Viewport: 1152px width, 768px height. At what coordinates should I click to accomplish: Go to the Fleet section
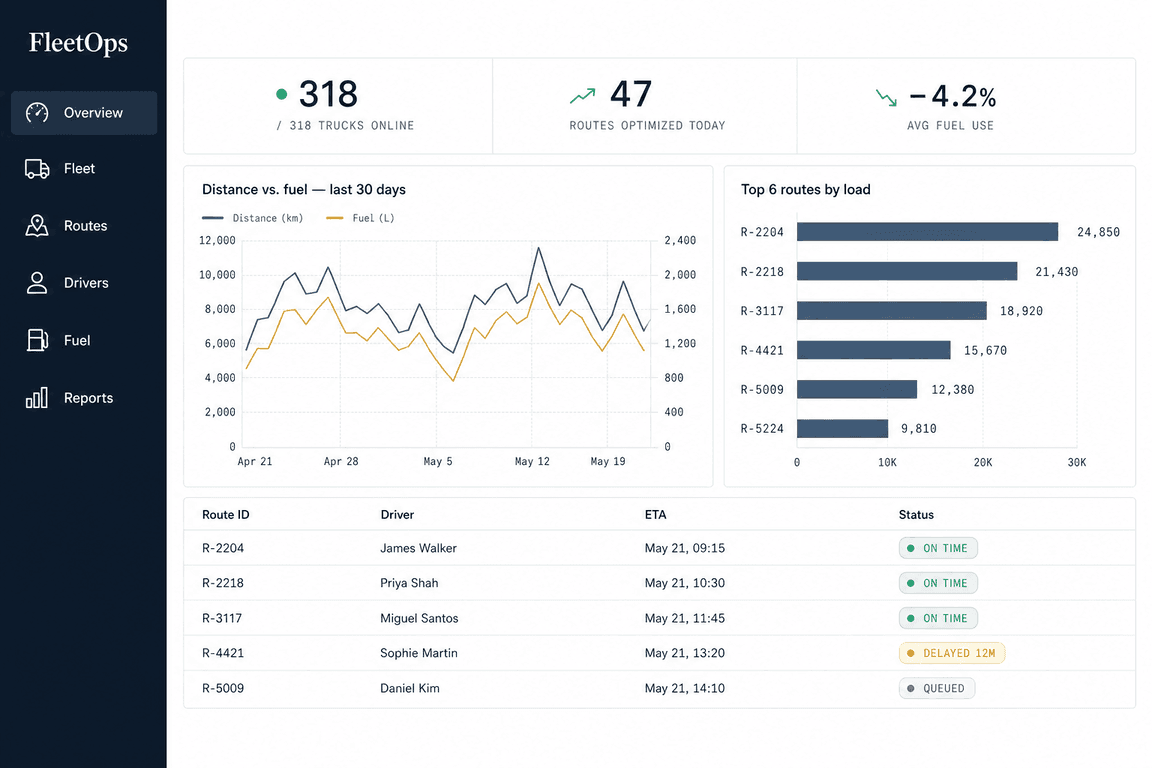point(79,168)
